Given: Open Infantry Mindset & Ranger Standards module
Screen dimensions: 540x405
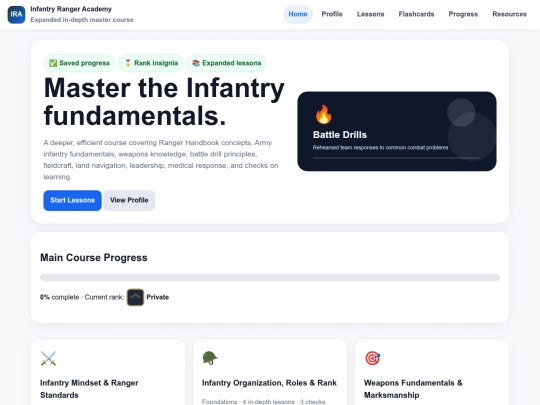Looking at the screenshot, I should click(x=108, y=372).
